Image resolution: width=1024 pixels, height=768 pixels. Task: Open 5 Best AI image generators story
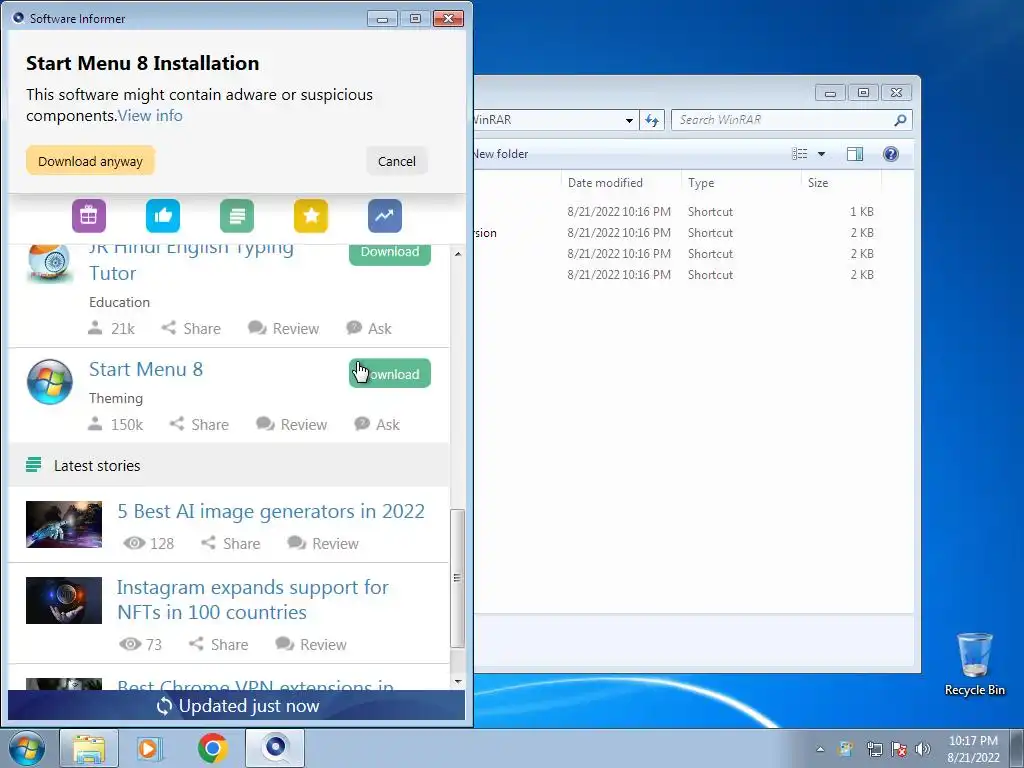pyautogui.click(x=271, y=511)
